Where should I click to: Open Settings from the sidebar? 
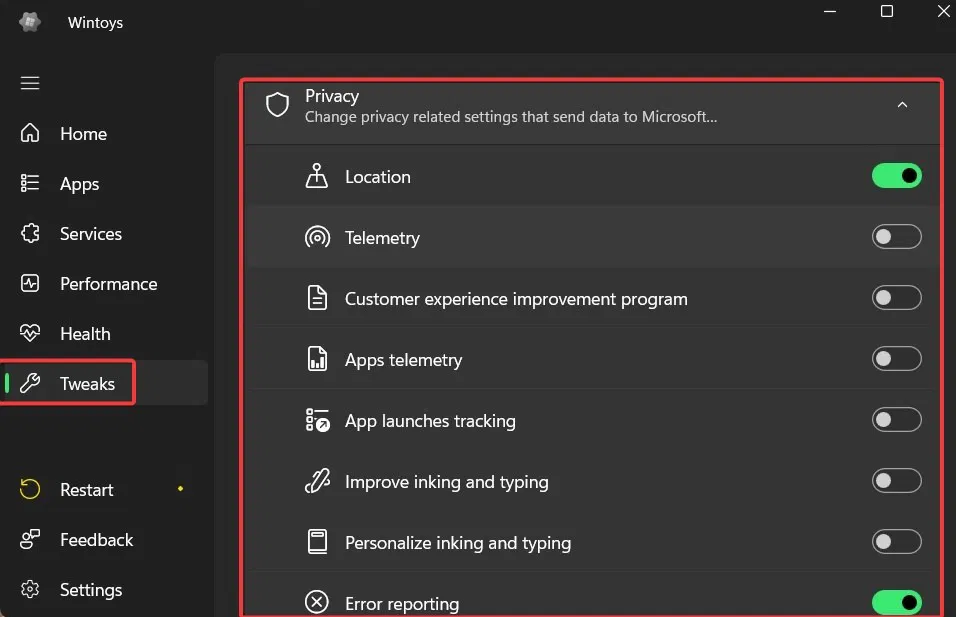(x=90, y=590)
